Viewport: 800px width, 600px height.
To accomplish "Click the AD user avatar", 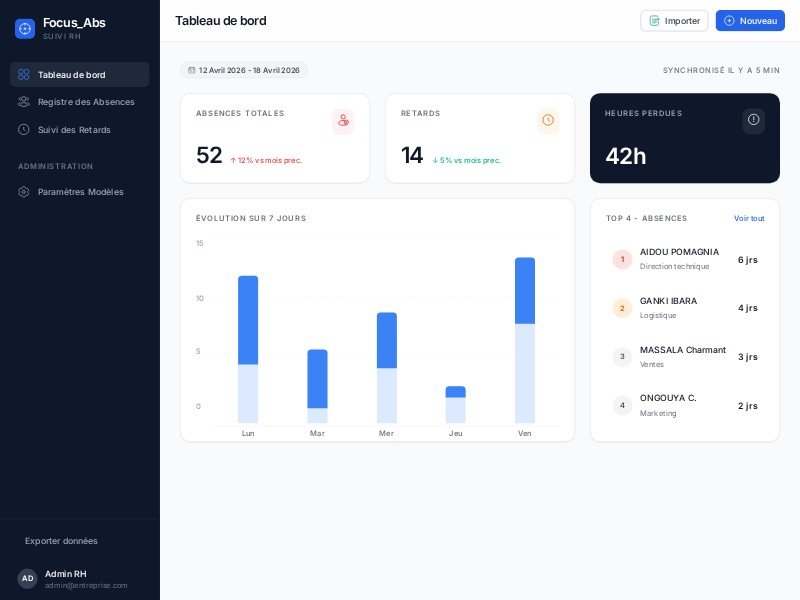I will (27, 578).
